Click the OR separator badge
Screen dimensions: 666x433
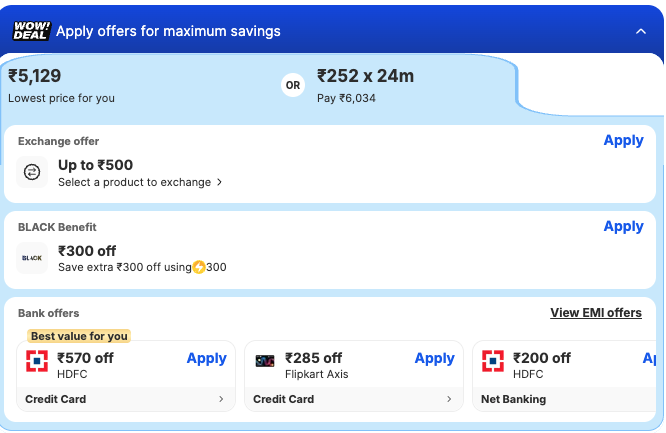click(x=293, y=85)
